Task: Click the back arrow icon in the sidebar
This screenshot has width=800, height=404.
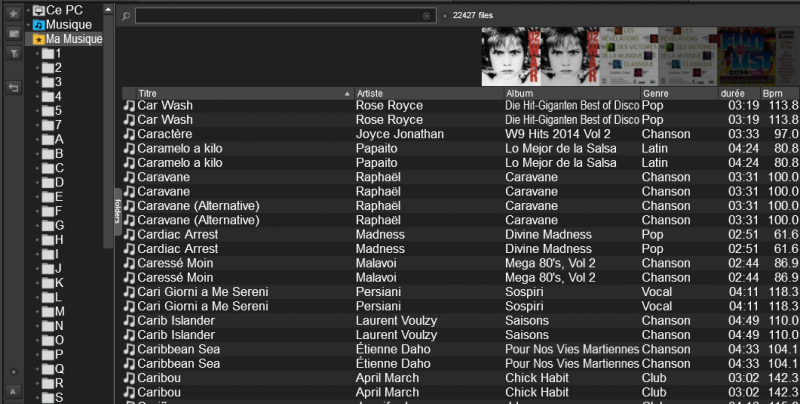Action: 14,87
